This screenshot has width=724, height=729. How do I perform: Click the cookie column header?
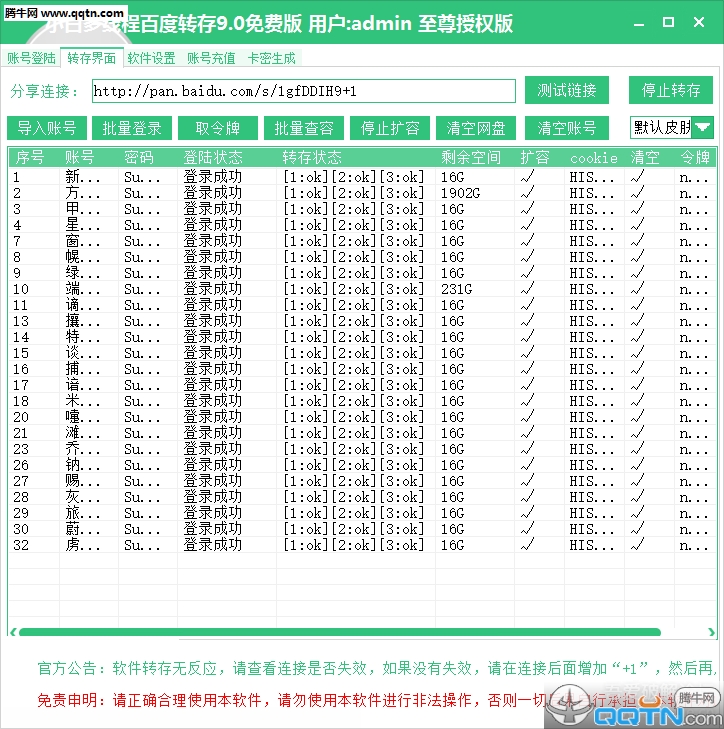click(x=594, y=158)
